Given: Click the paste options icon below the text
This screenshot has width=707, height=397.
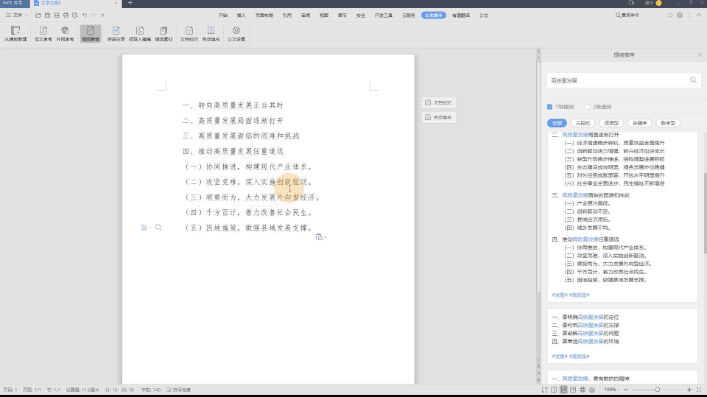Looking at the screenshot, I should click(x=319, y=237).
